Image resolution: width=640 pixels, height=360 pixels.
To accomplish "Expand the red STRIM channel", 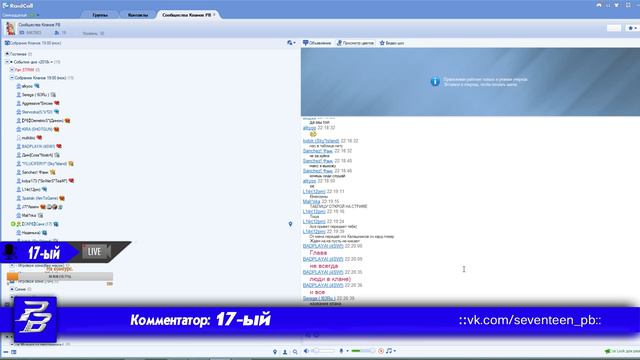I will 12,70.
